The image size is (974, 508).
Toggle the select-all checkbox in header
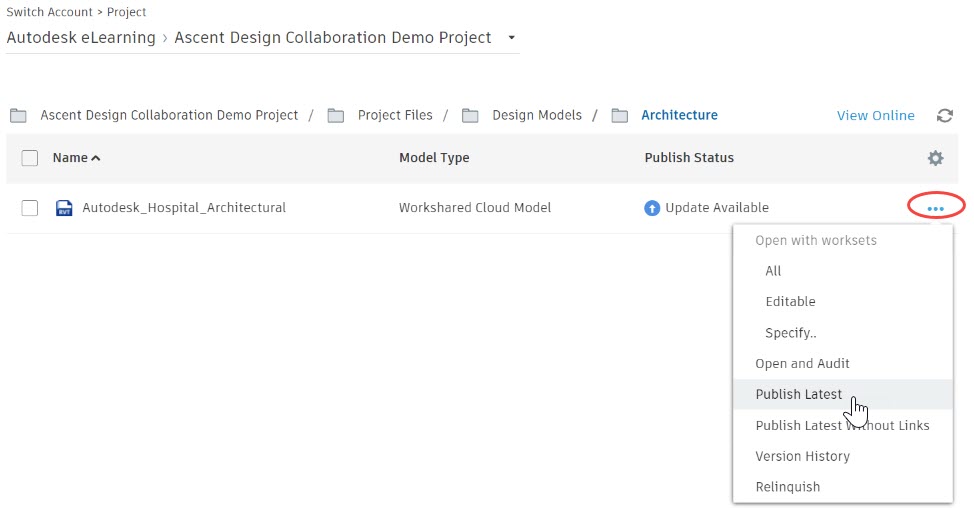pos(29,158)
